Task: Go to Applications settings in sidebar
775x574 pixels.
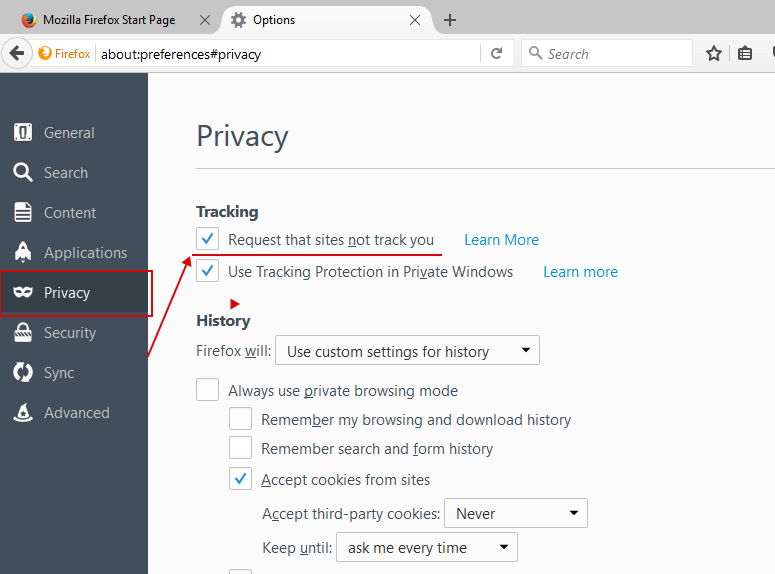Action: point(85,253)
